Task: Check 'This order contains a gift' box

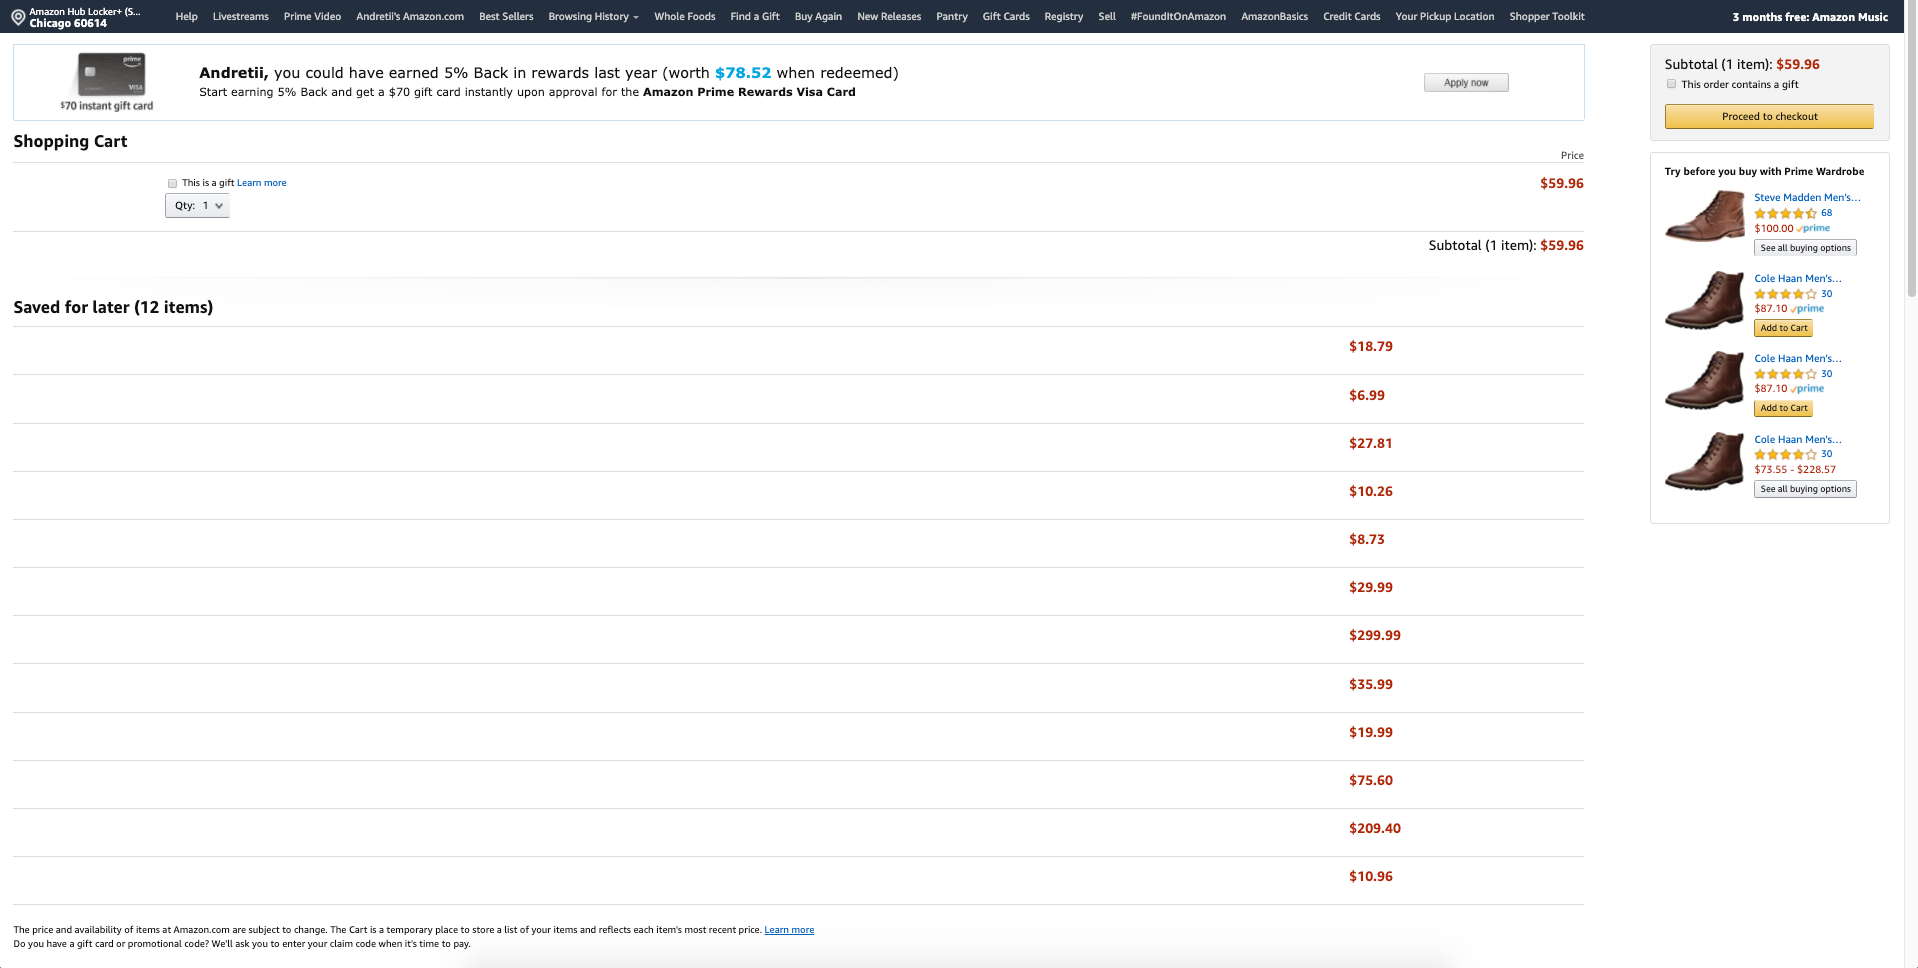Action: tap(1671, 84)
